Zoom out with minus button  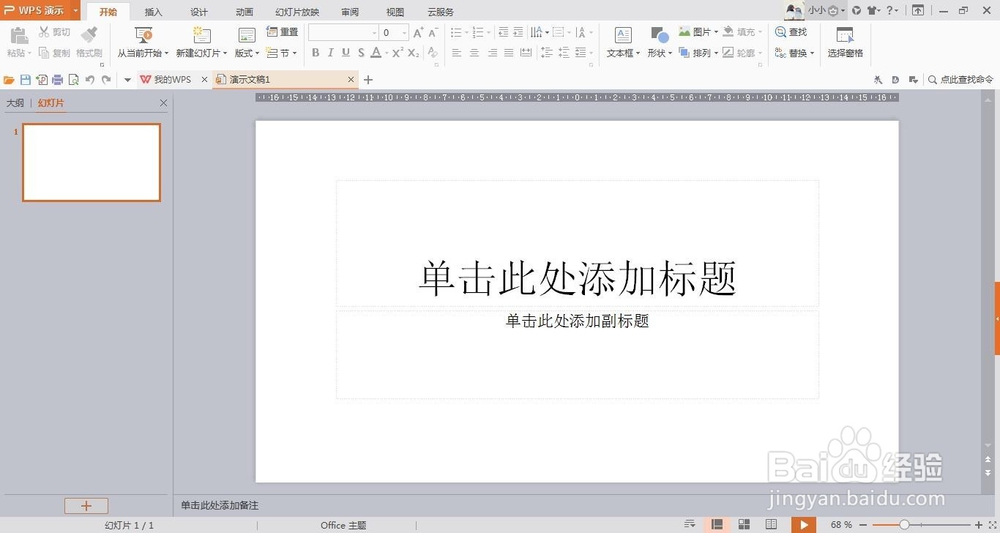click(865, 525)
